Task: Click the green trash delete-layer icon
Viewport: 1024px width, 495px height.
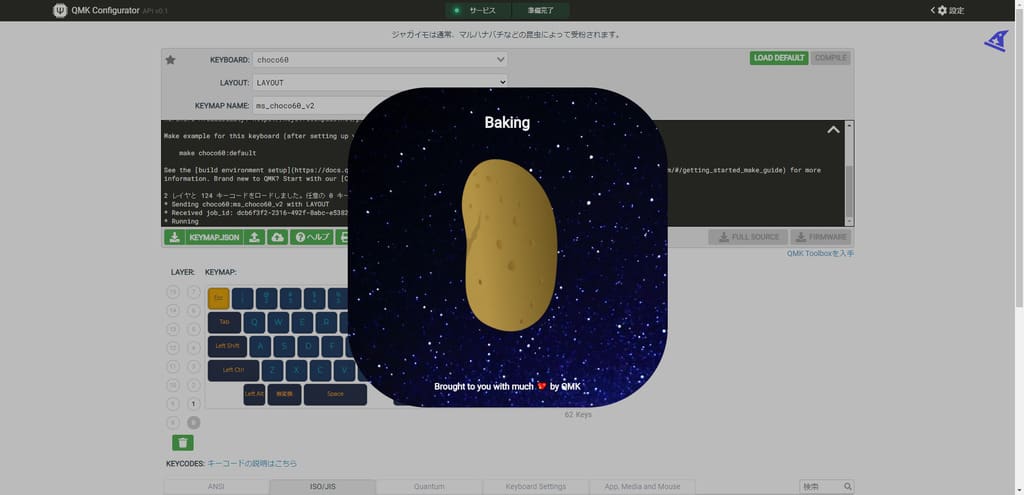Action: point(183,442)
